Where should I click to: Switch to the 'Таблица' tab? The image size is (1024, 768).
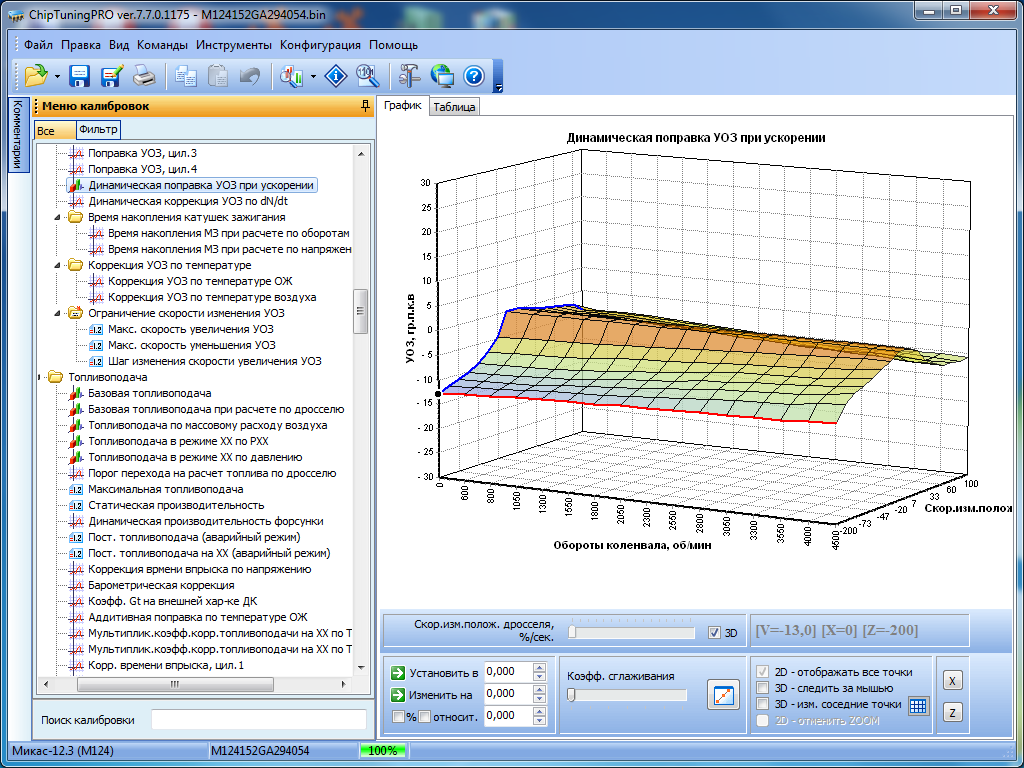click(454, 108)
